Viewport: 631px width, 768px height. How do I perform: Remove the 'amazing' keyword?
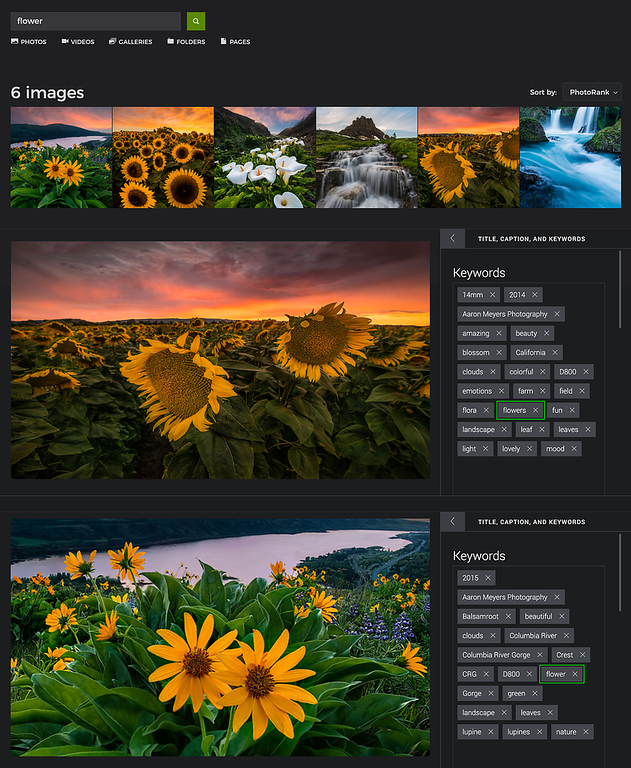(x=499, y=333)
